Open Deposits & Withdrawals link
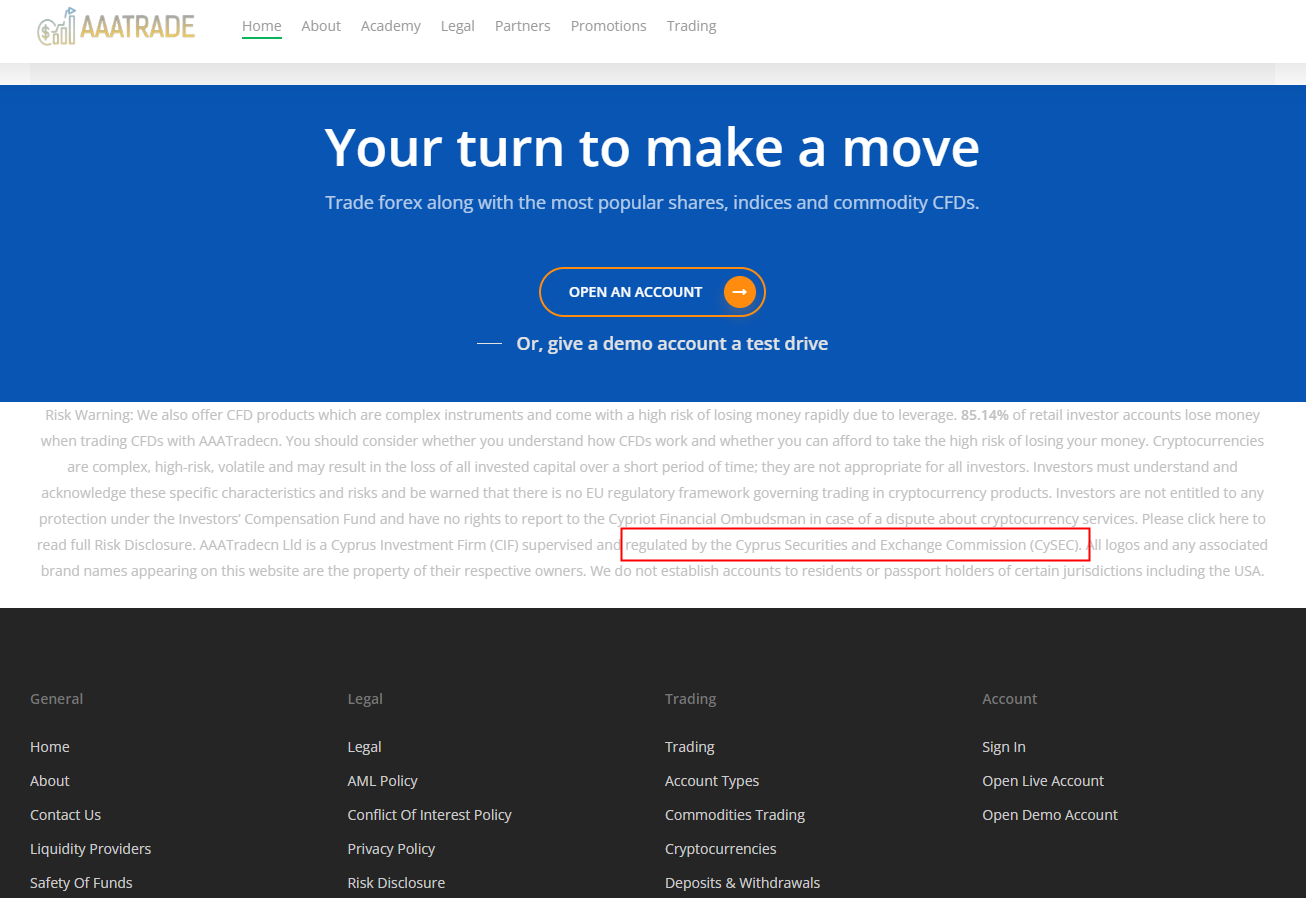Image resolution: width=1306 pixels, height=898 pixels. (743, 883)
